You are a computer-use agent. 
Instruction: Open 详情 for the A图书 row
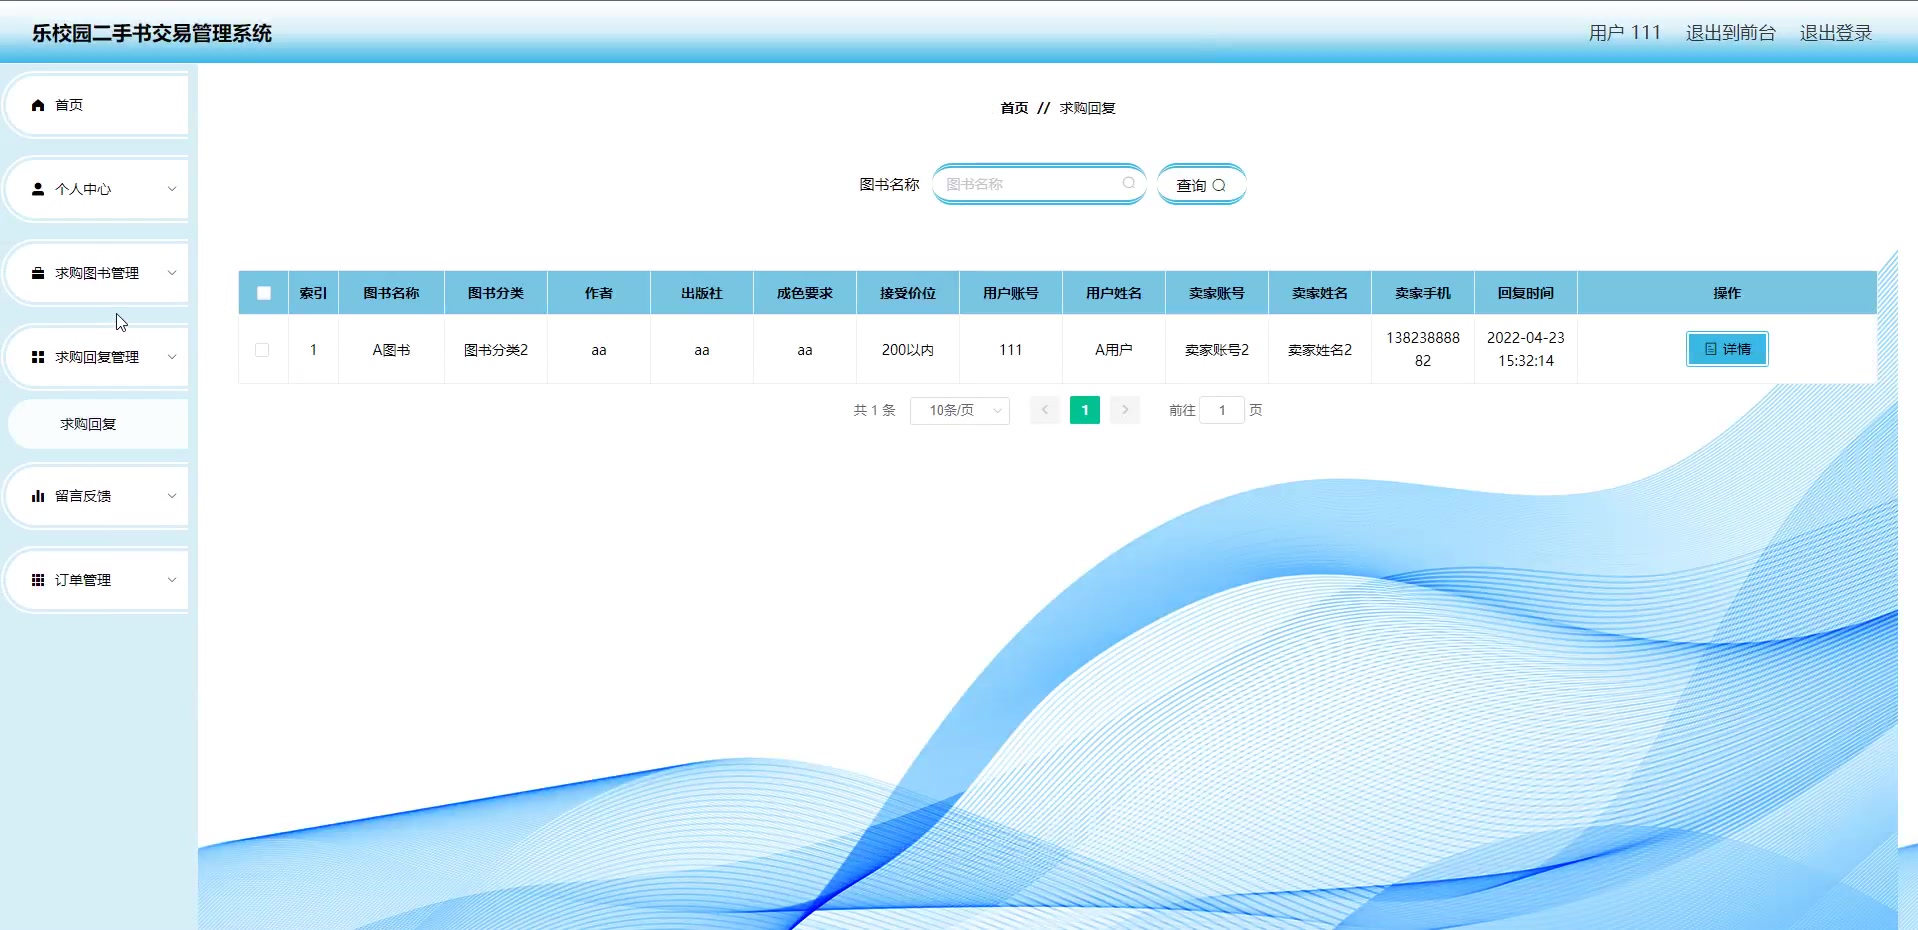pyautogui.click(x=1727, y=349)
